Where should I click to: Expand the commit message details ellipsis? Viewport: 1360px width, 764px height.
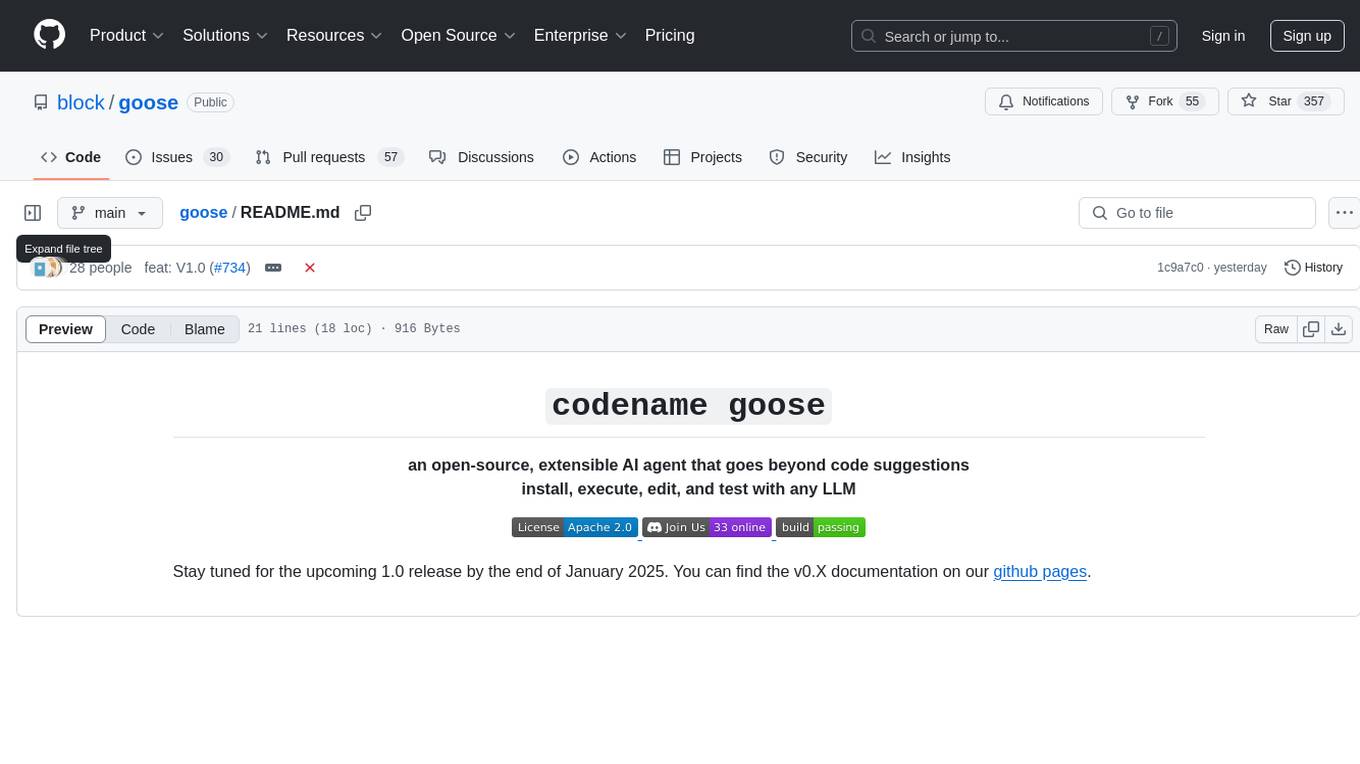273,268
